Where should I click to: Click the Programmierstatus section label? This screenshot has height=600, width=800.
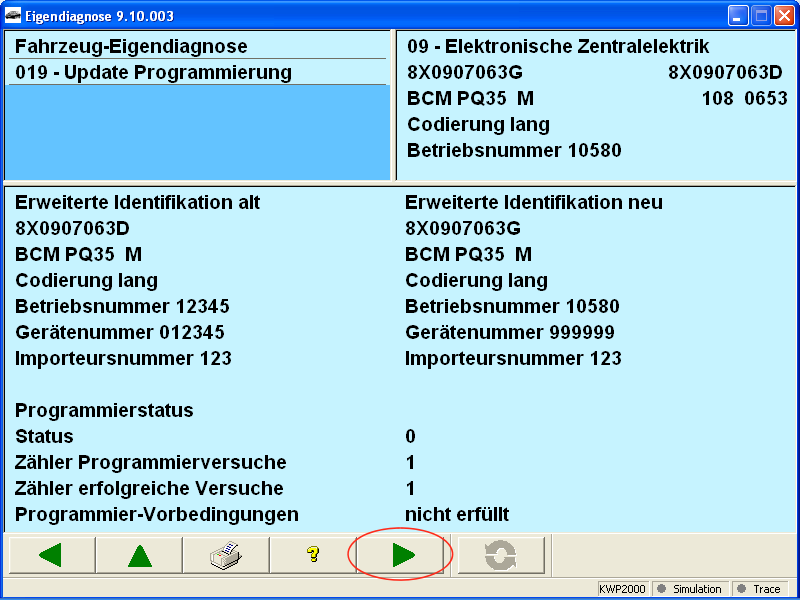[104, 411]
